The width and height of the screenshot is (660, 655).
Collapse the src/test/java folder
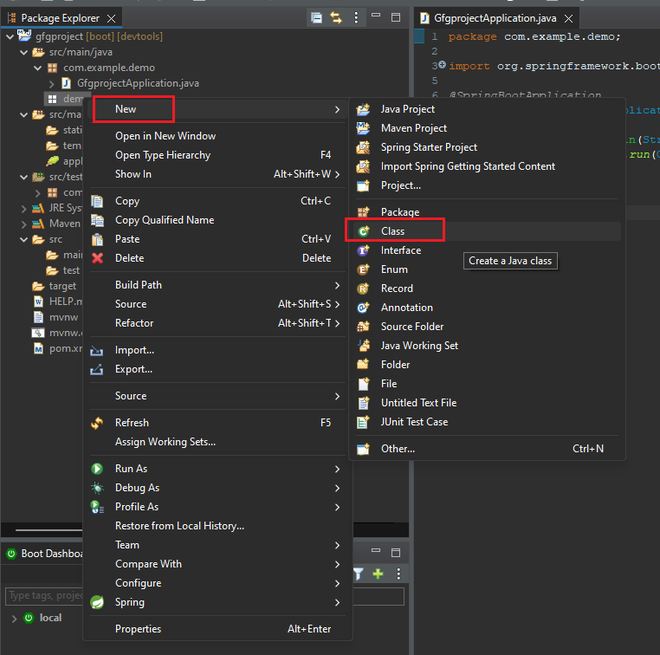24,177
